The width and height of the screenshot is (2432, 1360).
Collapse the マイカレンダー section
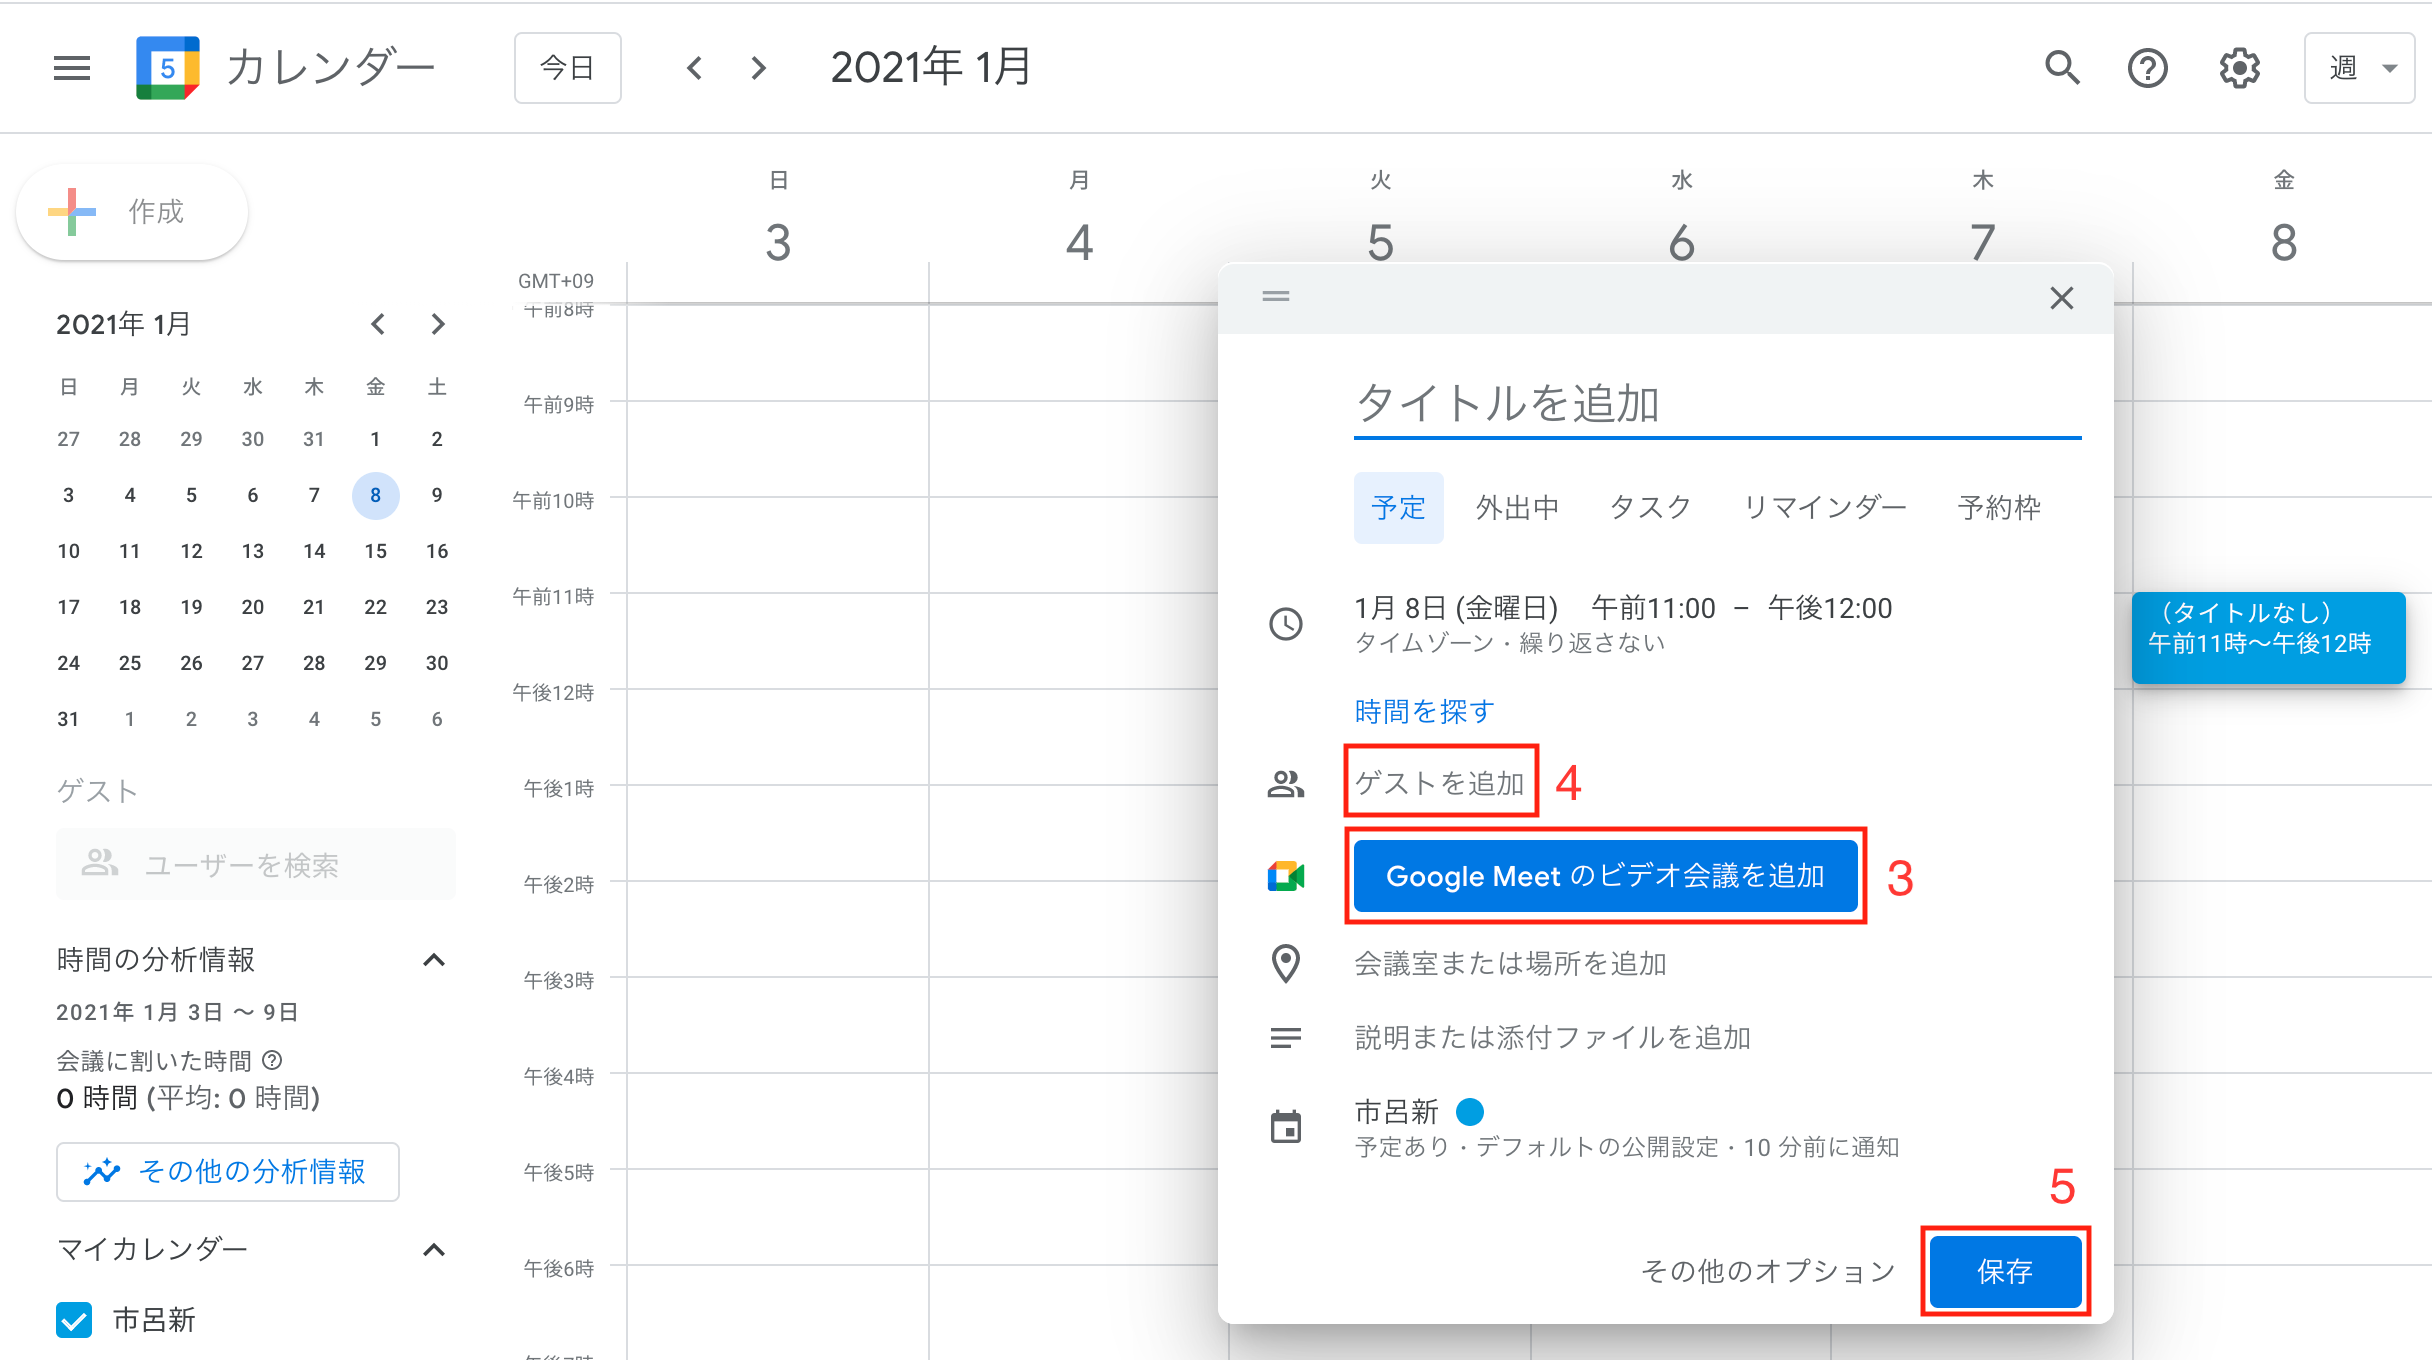[433, 1250]
